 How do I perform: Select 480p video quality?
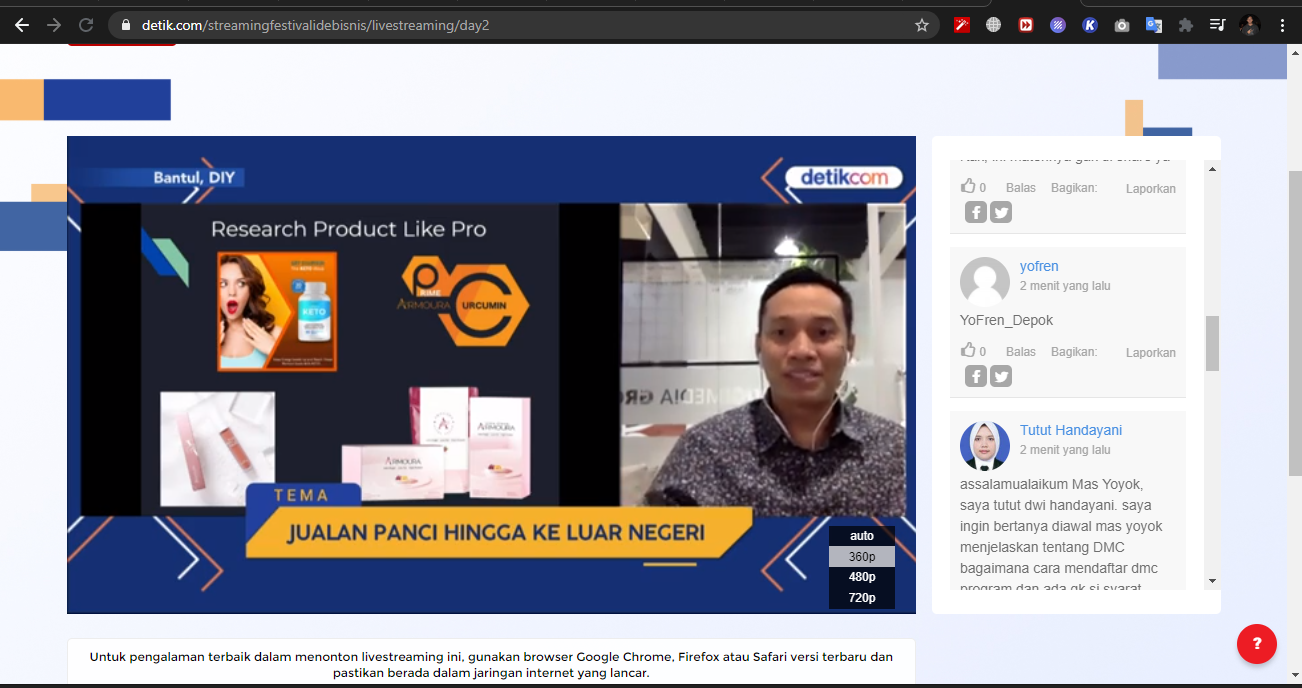[x=861, y=577]
